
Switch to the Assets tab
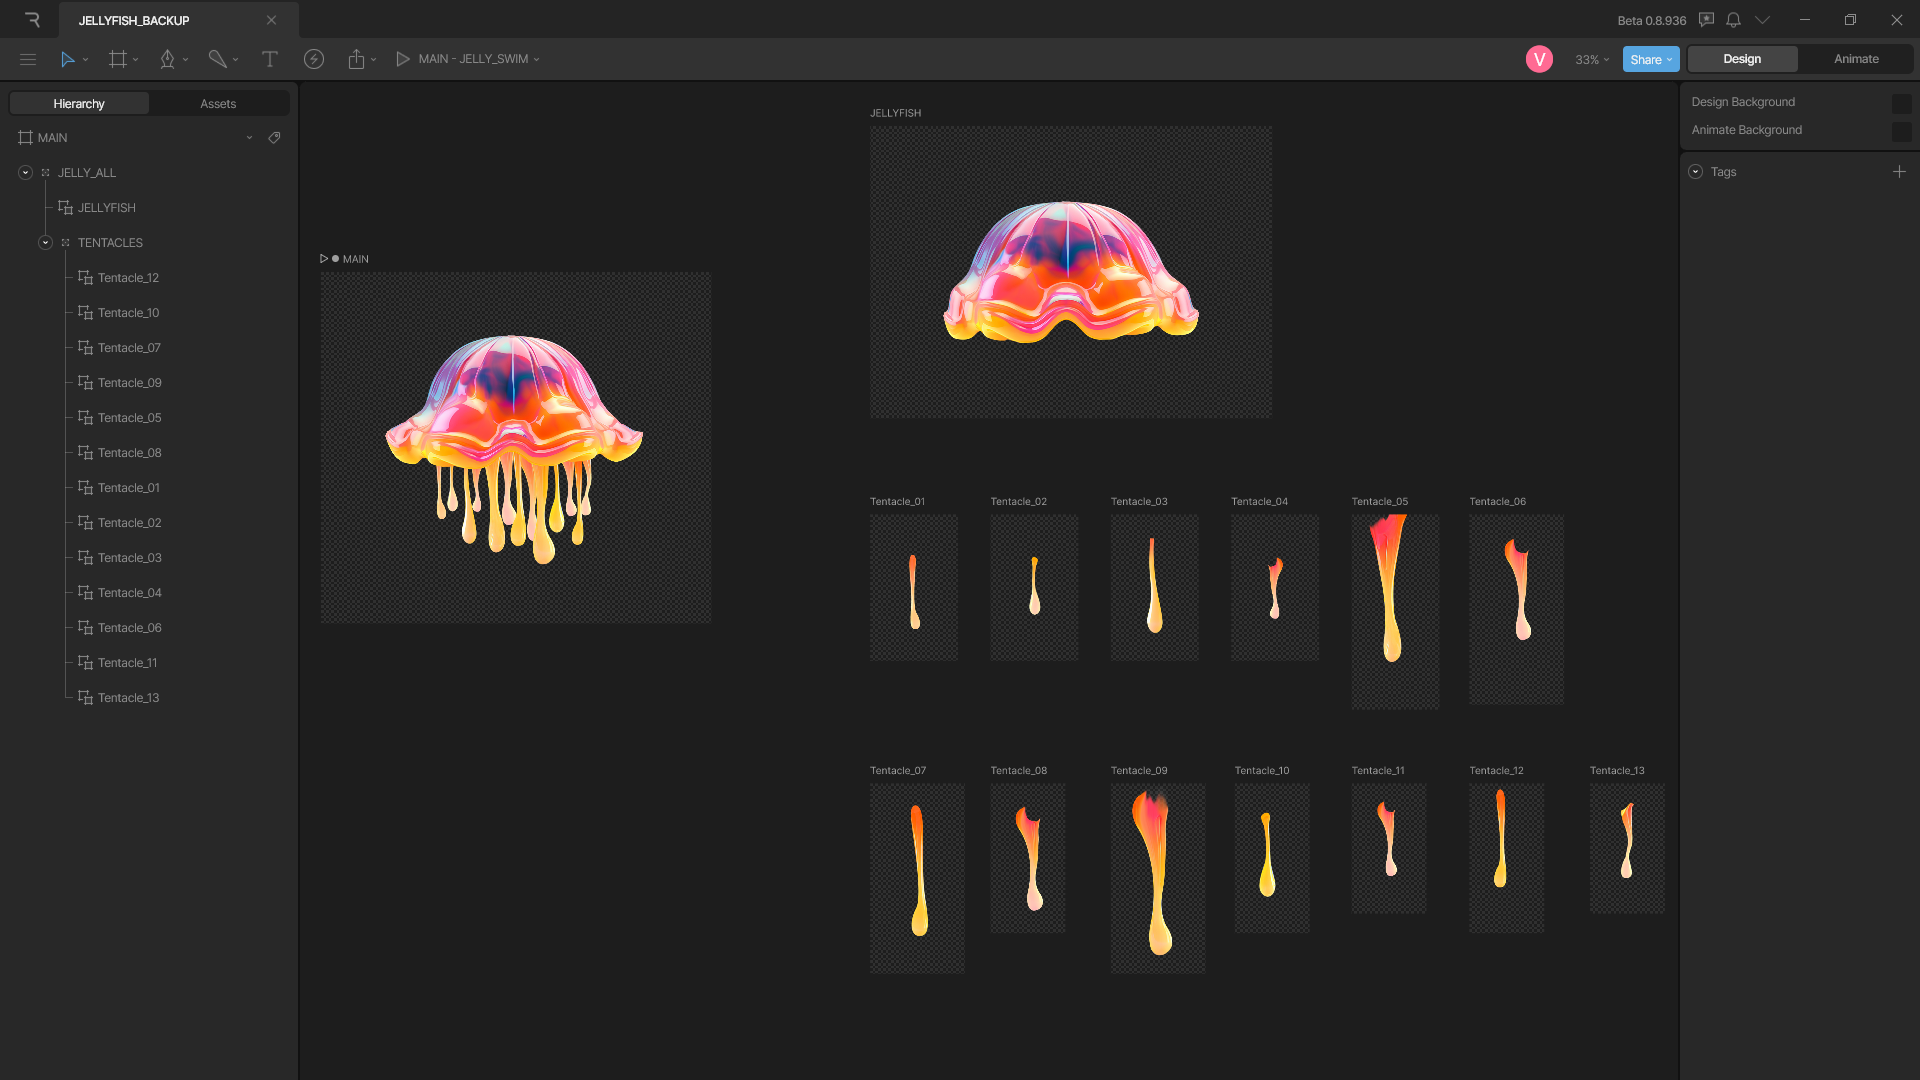217,103
